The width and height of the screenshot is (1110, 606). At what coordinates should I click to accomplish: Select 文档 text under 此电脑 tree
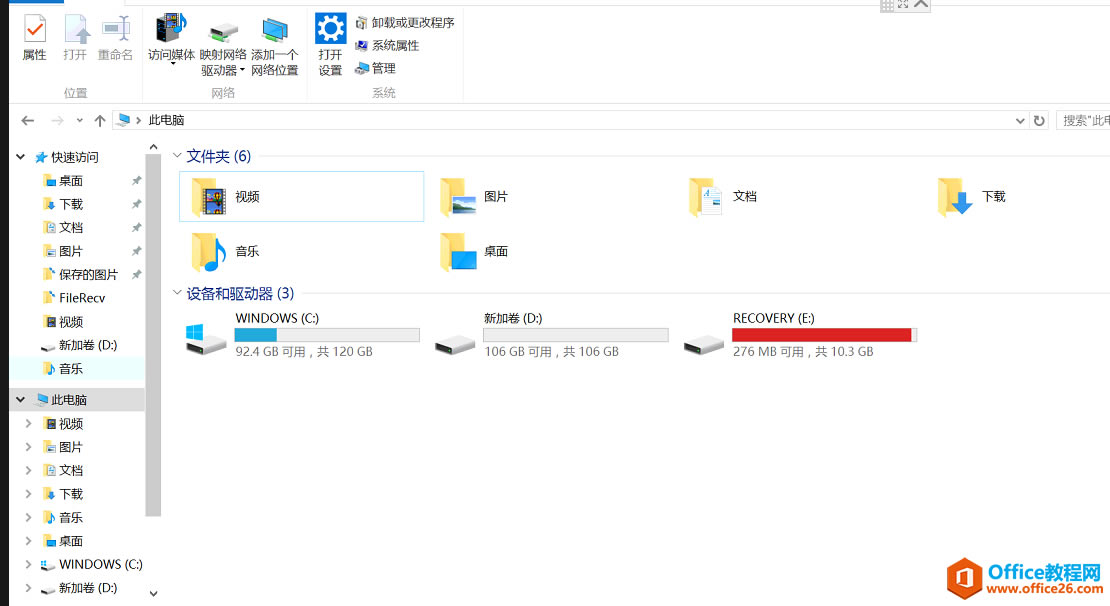(71, 470)
